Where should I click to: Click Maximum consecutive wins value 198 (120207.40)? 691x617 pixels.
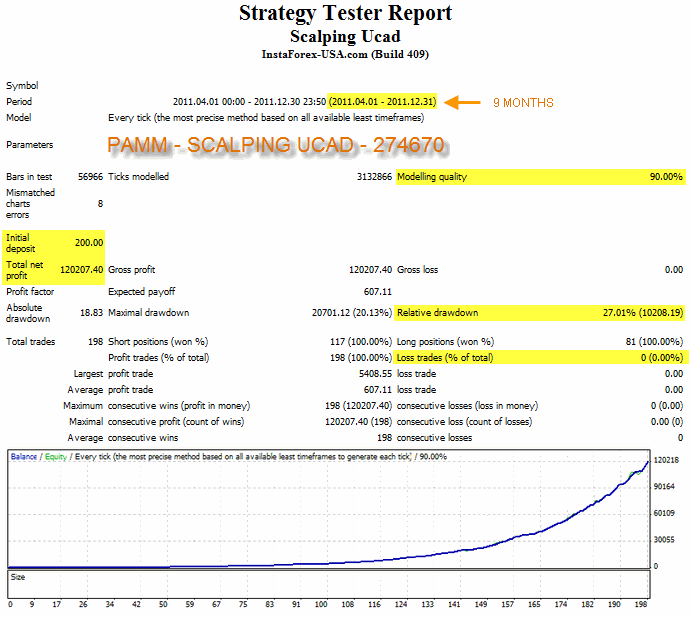pos(358,406)
